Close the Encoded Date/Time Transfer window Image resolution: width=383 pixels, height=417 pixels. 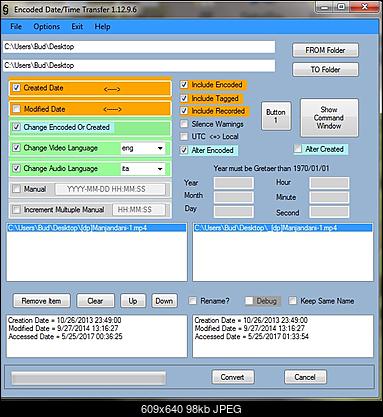tap(364, 7)
